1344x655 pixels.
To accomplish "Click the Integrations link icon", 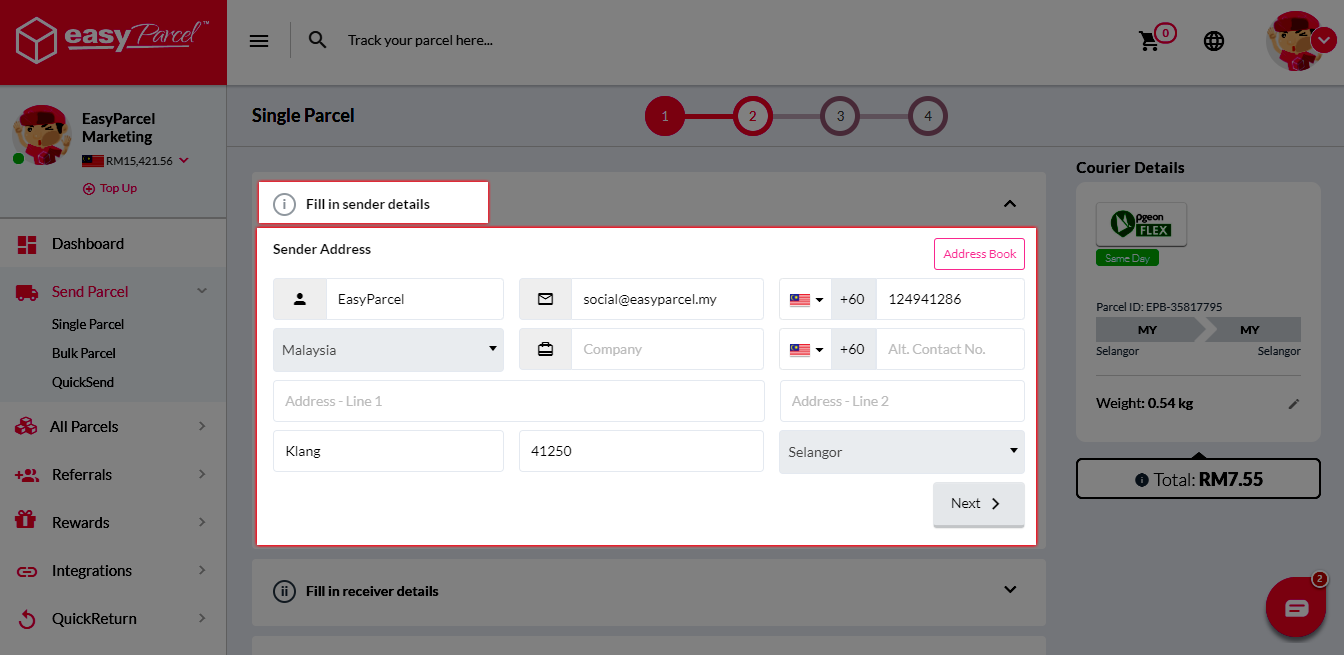I will (27, 571).
